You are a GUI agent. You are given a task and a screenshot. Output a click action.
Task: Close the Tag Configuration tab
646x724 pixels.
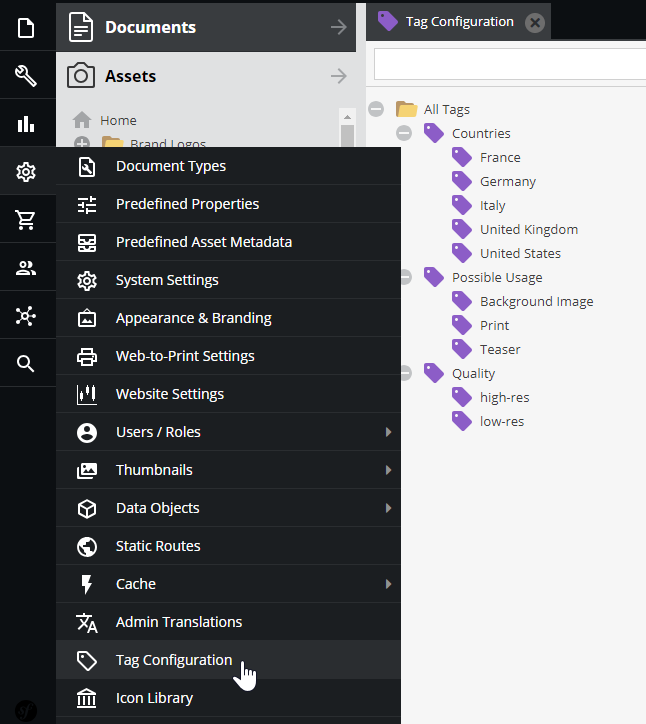coord(535,23)
